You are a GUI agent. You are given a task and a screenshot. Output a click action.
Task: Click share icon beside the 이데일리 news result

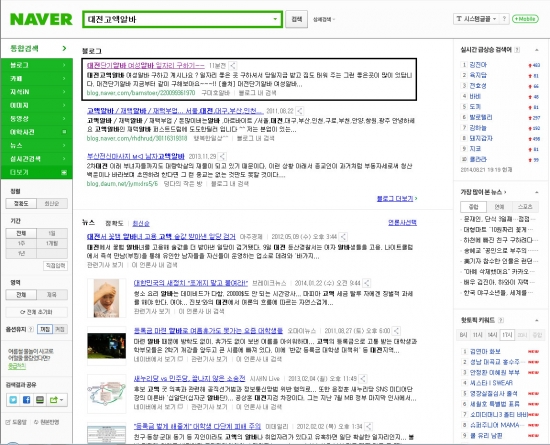coord(368,426)
